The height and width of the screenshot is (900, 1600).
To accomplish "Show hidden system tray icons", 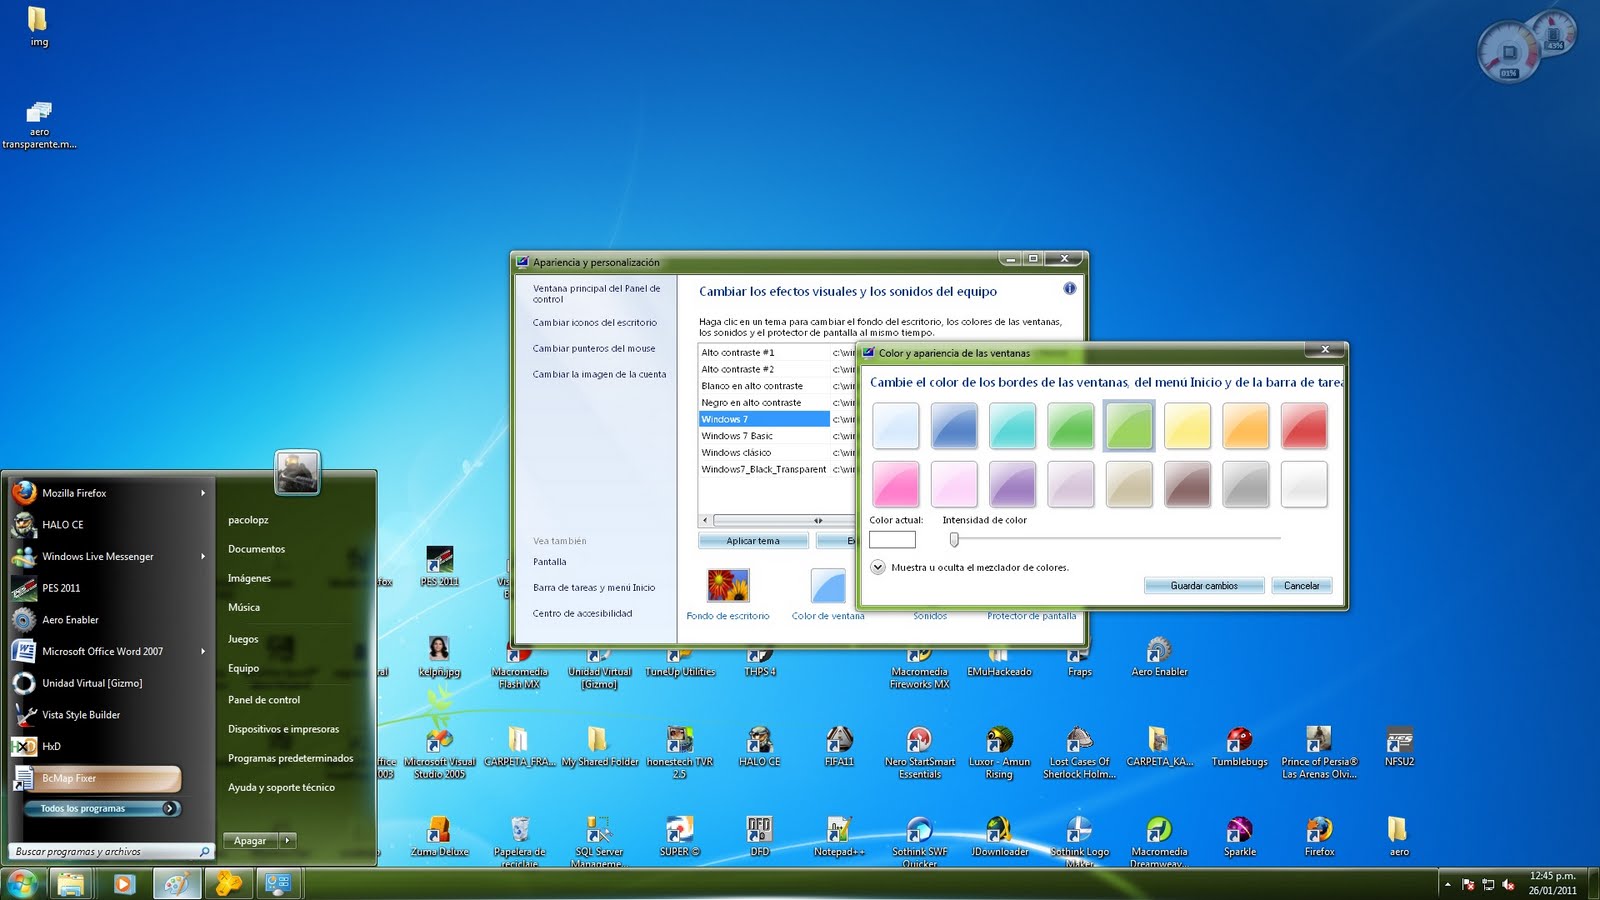I will 1446,885.
